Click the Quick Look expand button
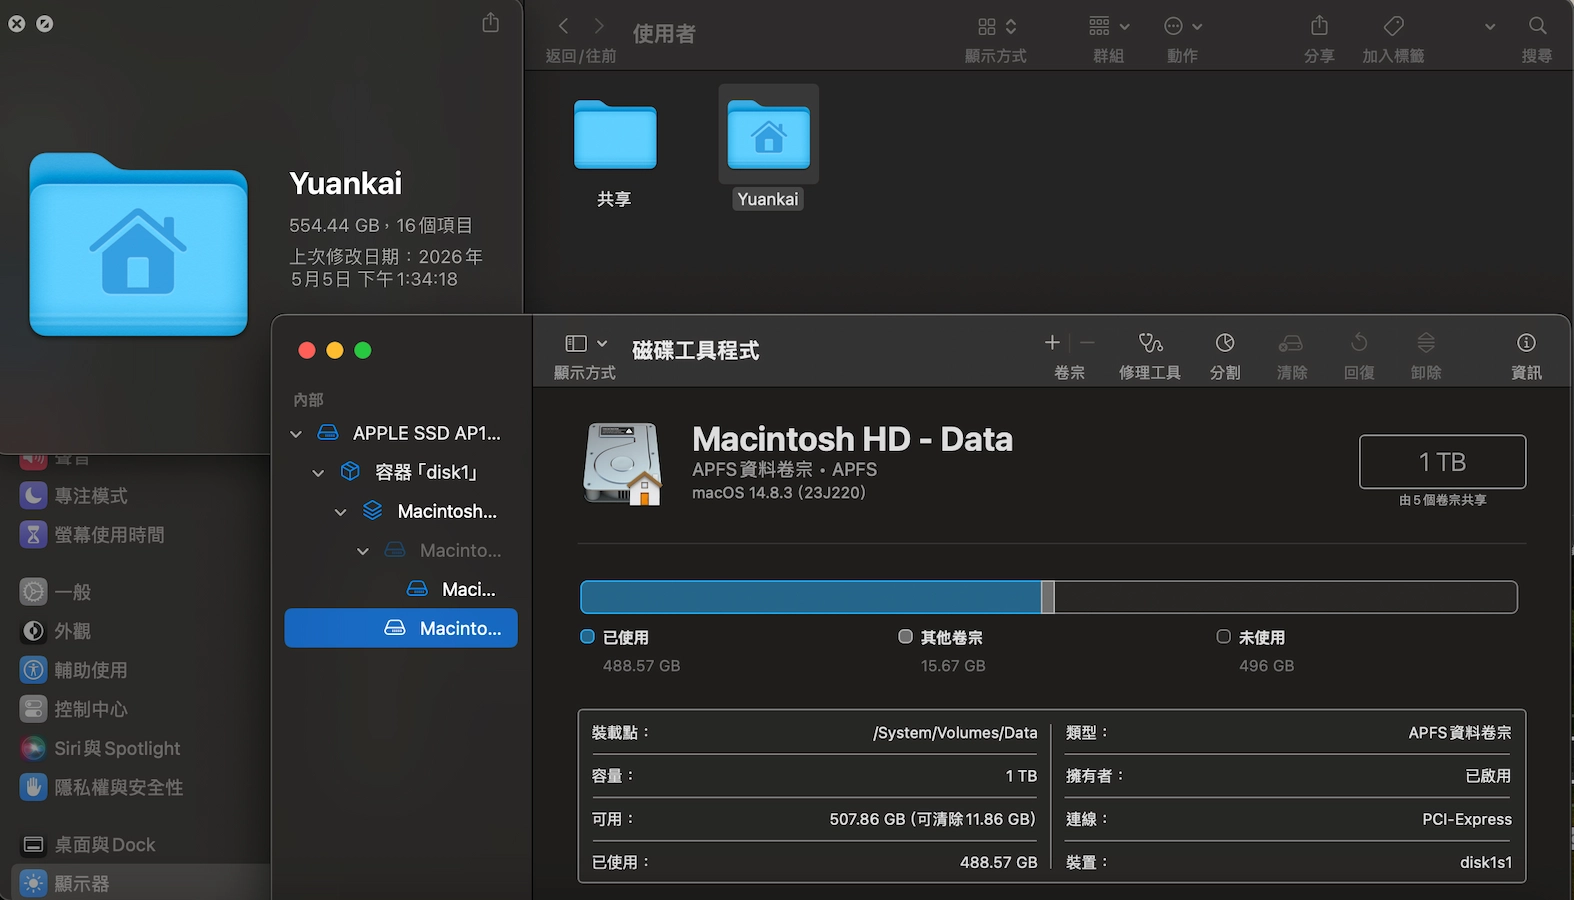 45,23
